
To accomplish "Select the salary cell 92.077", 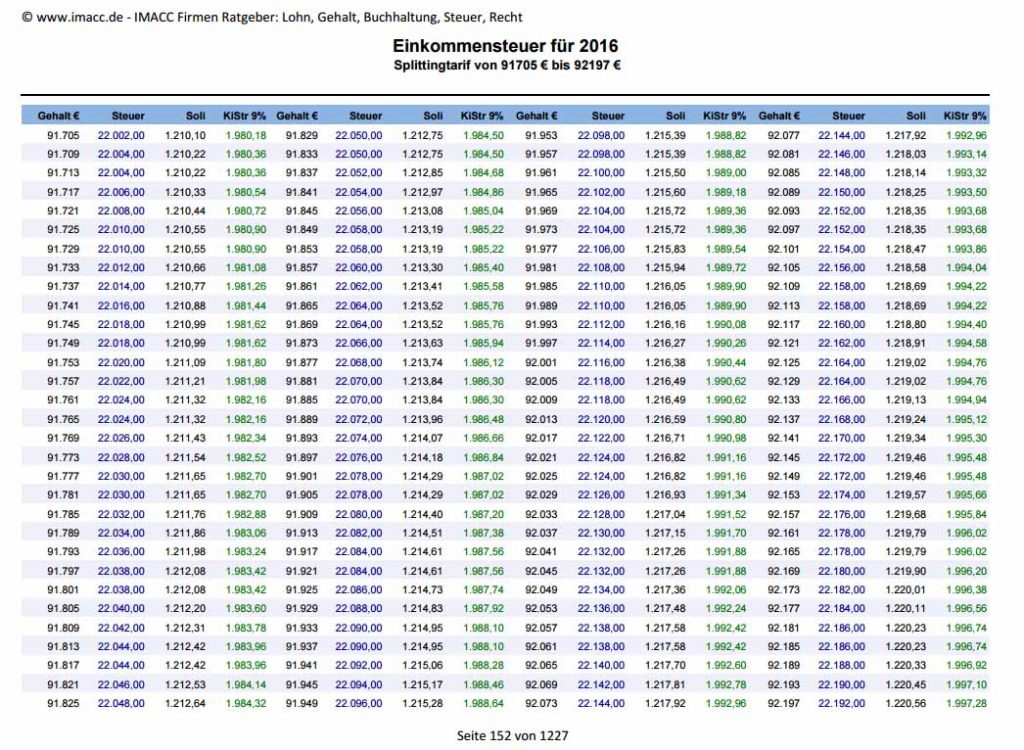I will pos(784,135).
